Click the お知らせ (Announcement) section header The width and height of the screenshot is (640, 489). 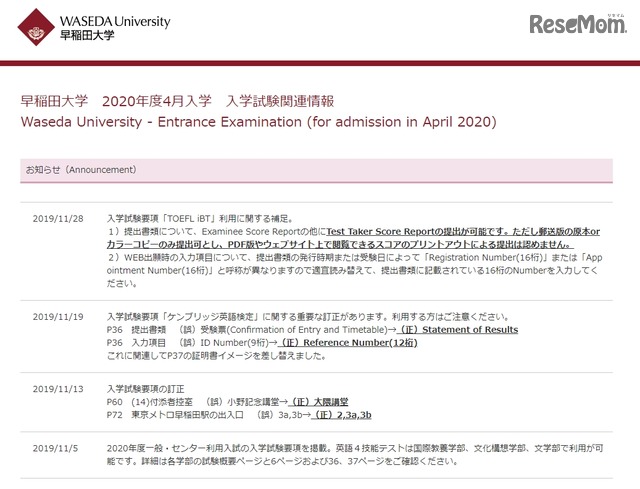pos(80,170)
